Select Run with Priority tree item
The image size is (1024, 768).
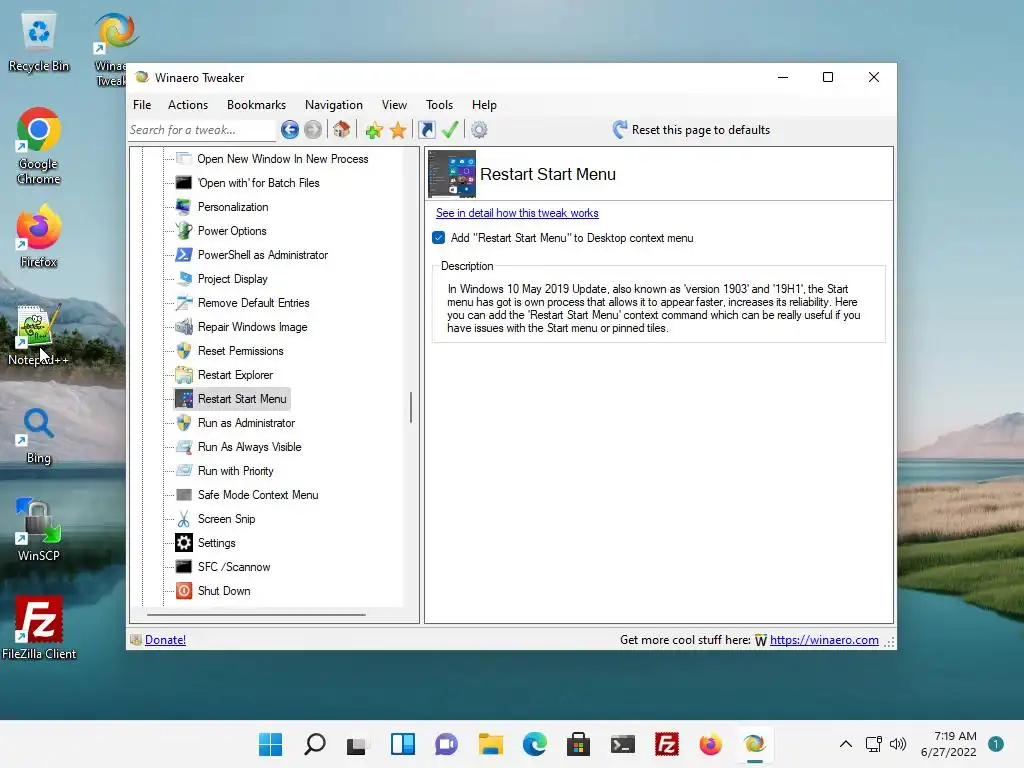pyautogui.click(x=235, y=471)
